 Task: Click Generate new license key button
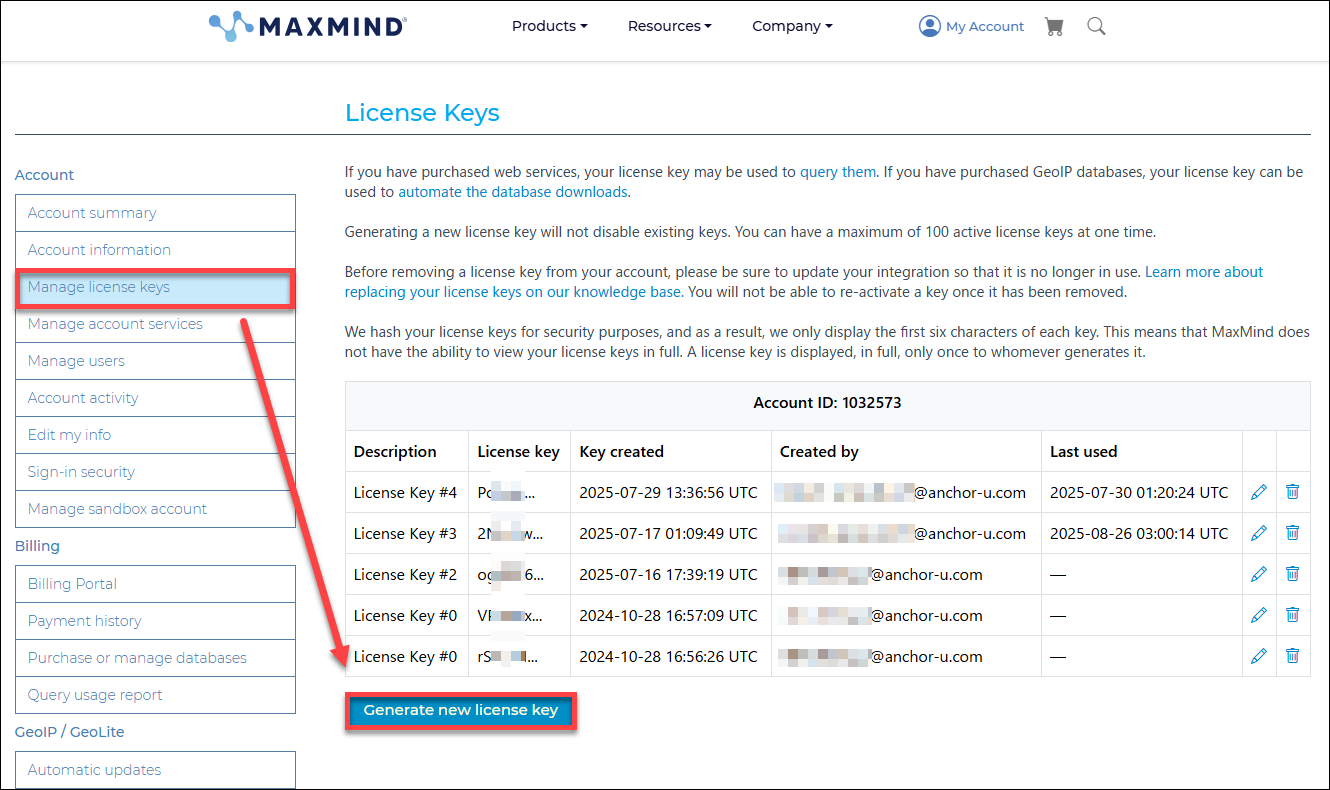pos(460,711)
